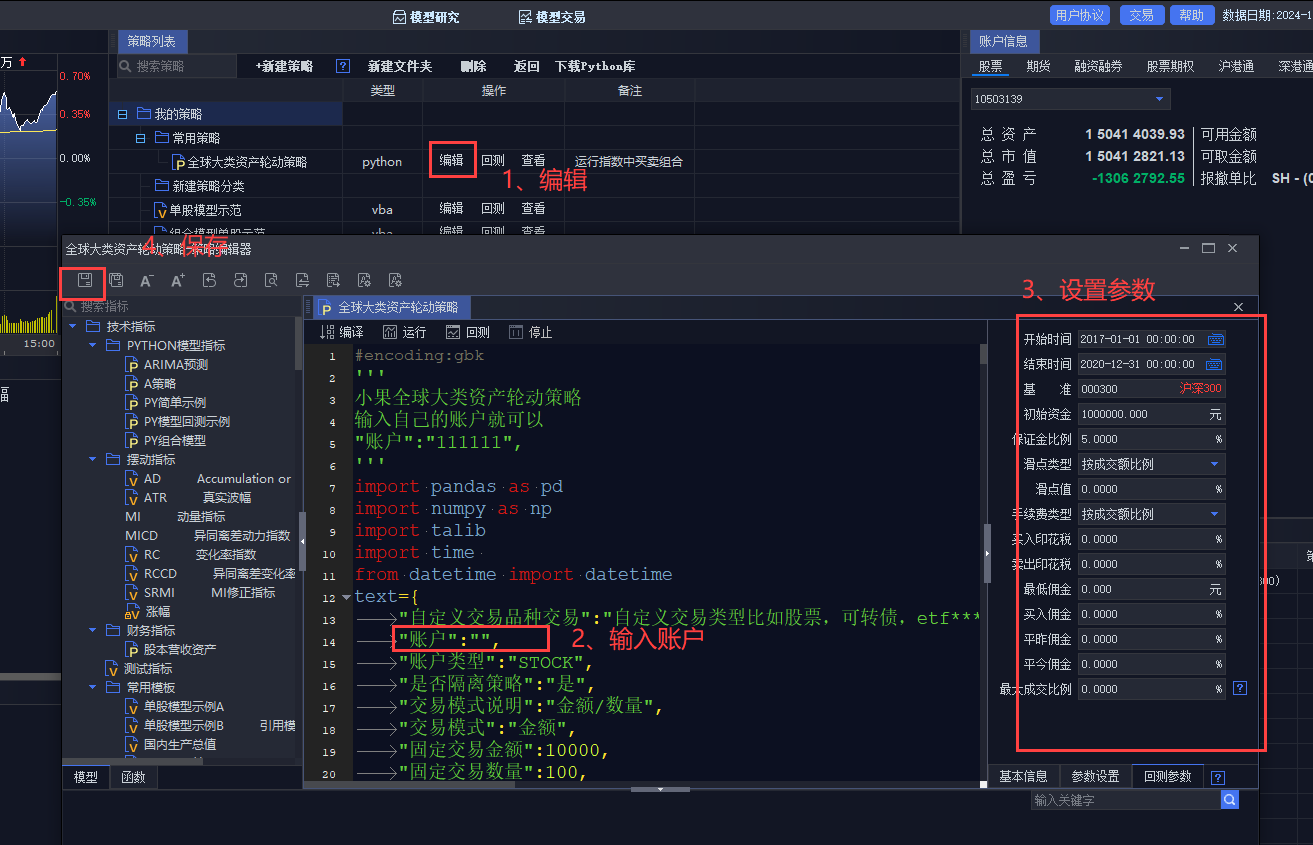Viewport: 1313px width, 845px height.
Task: Click 下载Python库
Action: (595, 66)
